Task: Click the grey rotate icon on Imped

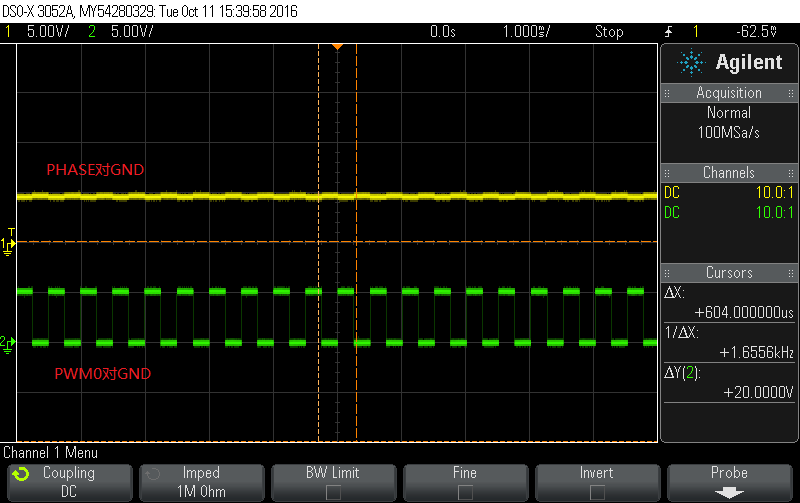Action: (x=153, y=474)
